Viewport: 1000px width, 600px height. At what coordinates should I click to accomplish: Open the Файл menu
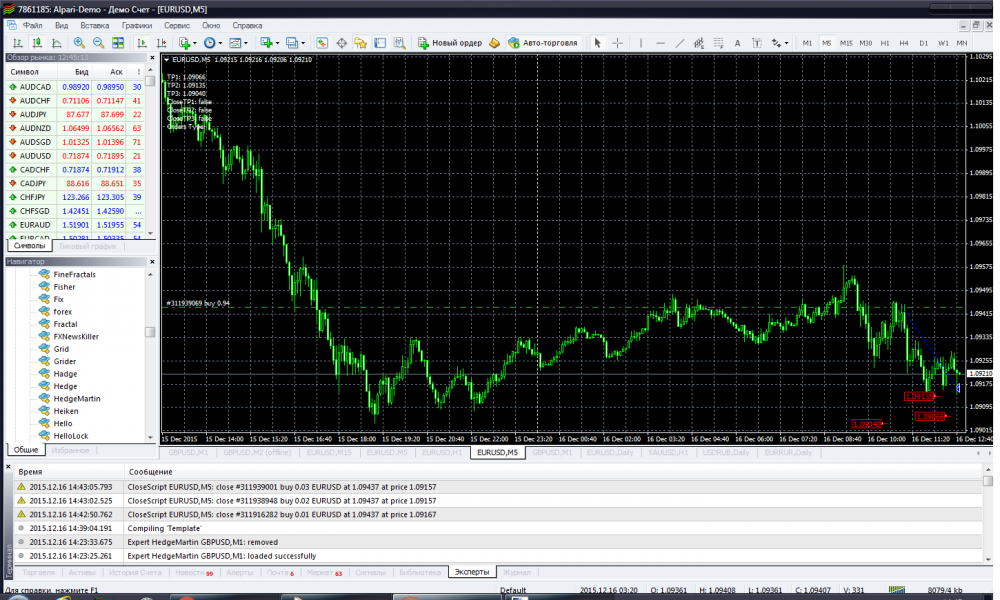tap(33, 26)
